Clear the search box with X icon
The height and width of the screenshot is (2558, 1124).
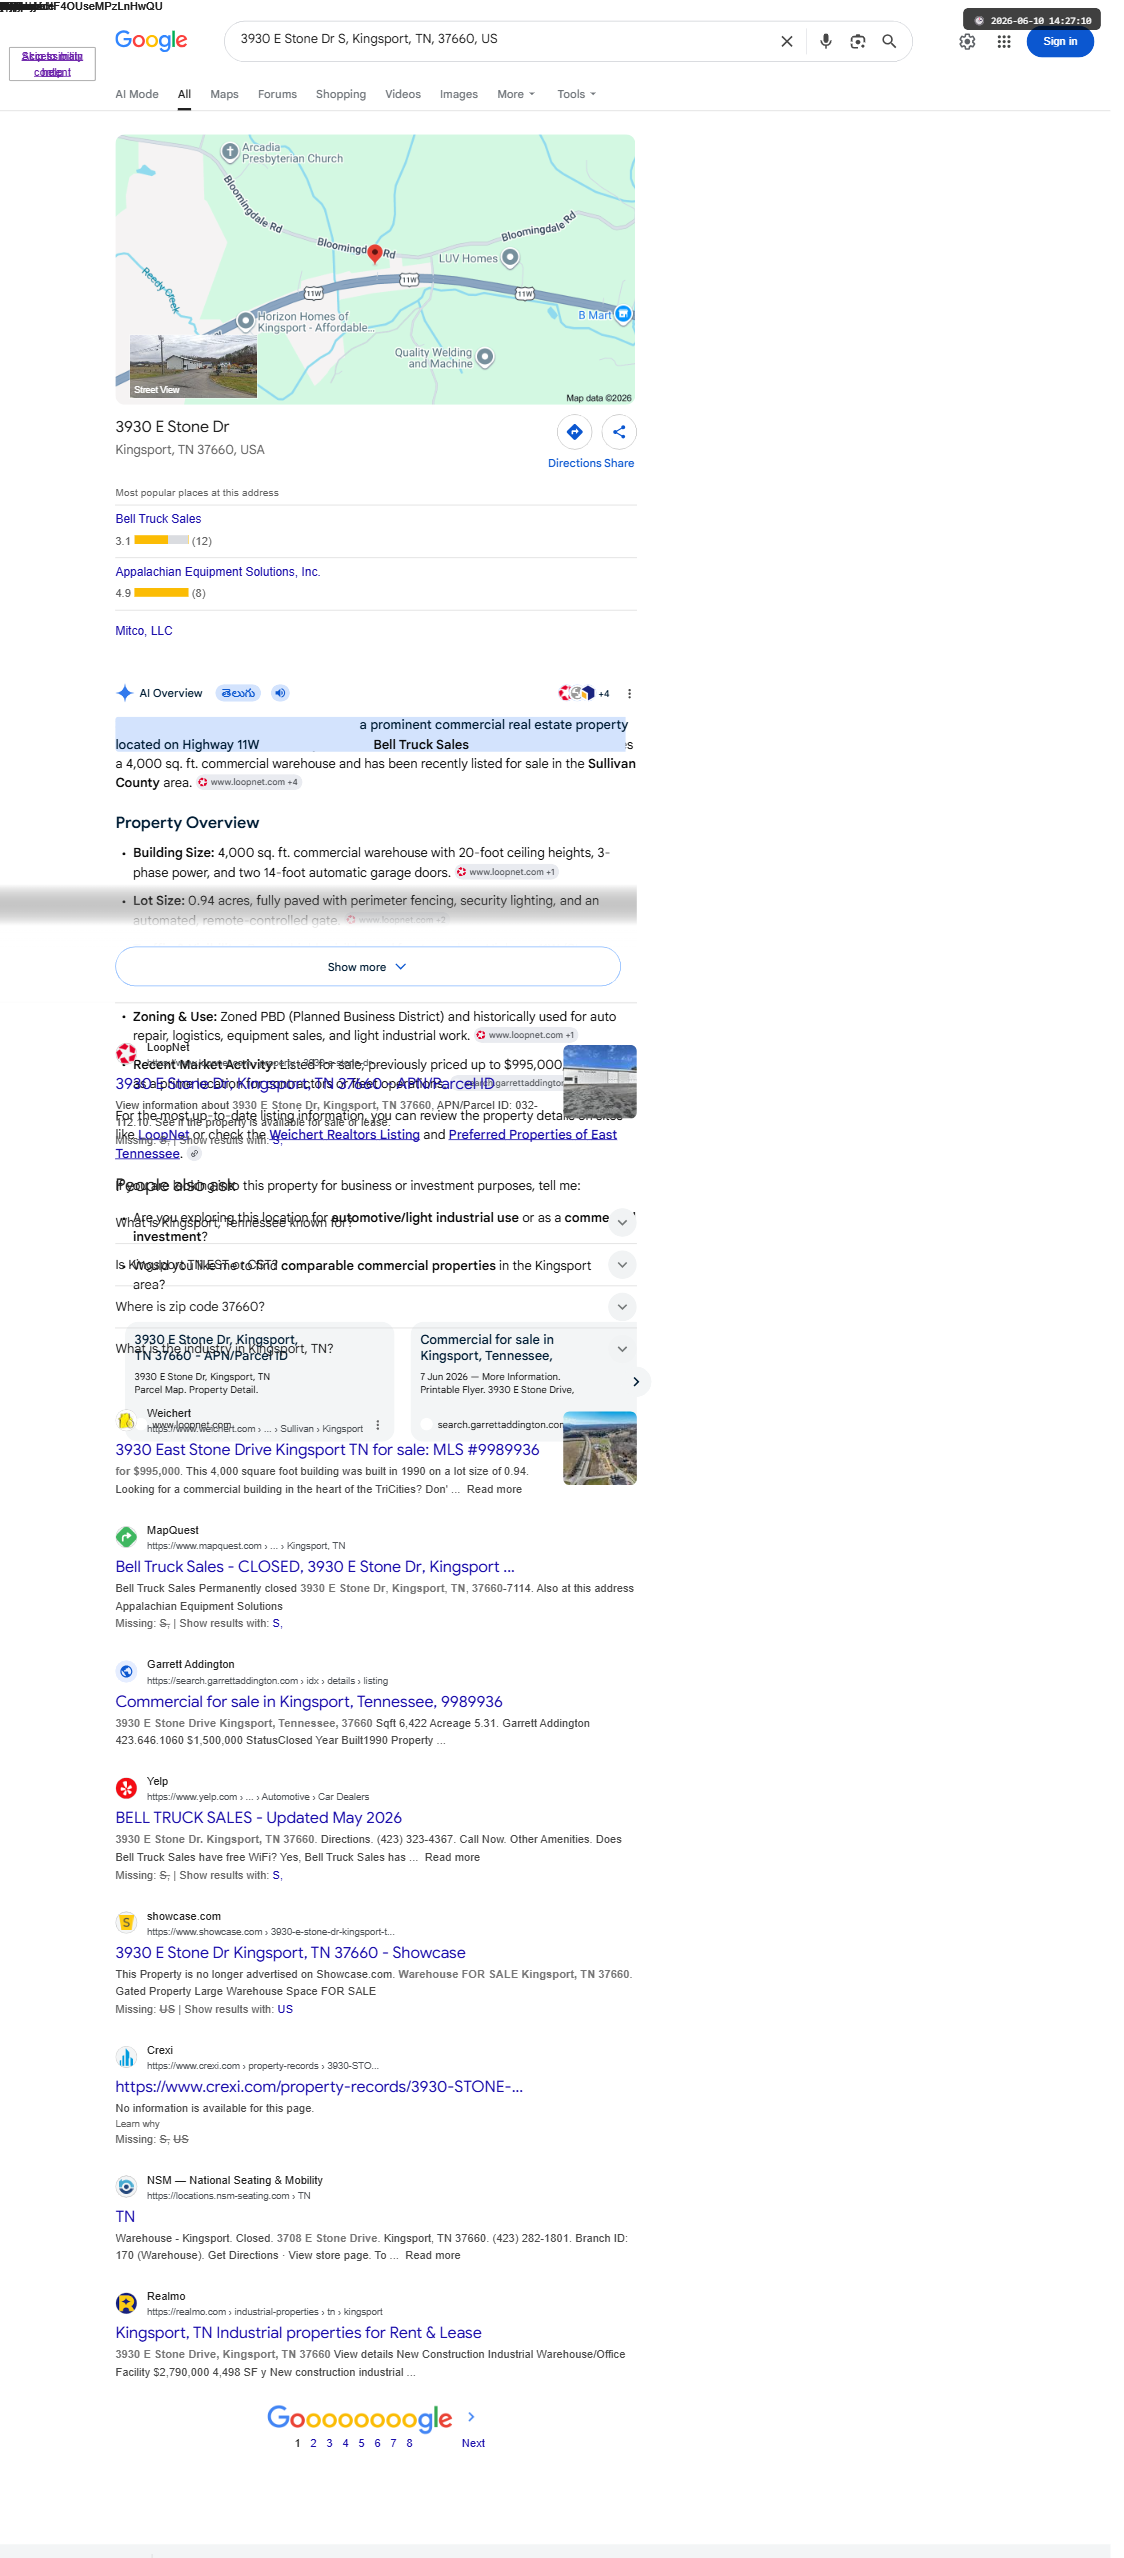pos(786,42)
